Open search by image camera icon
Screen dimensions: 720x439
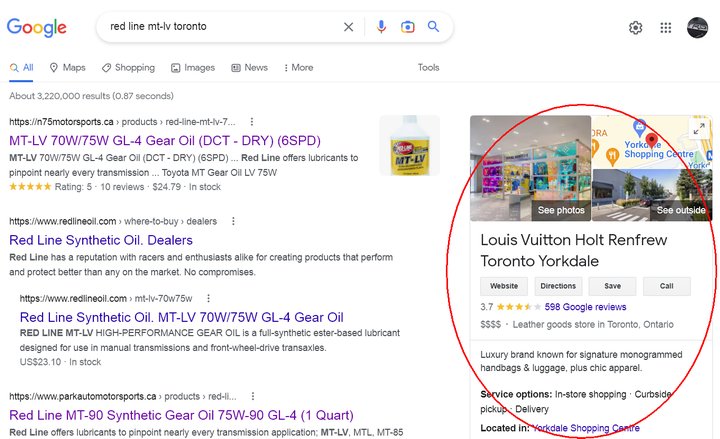click(407, 27)
